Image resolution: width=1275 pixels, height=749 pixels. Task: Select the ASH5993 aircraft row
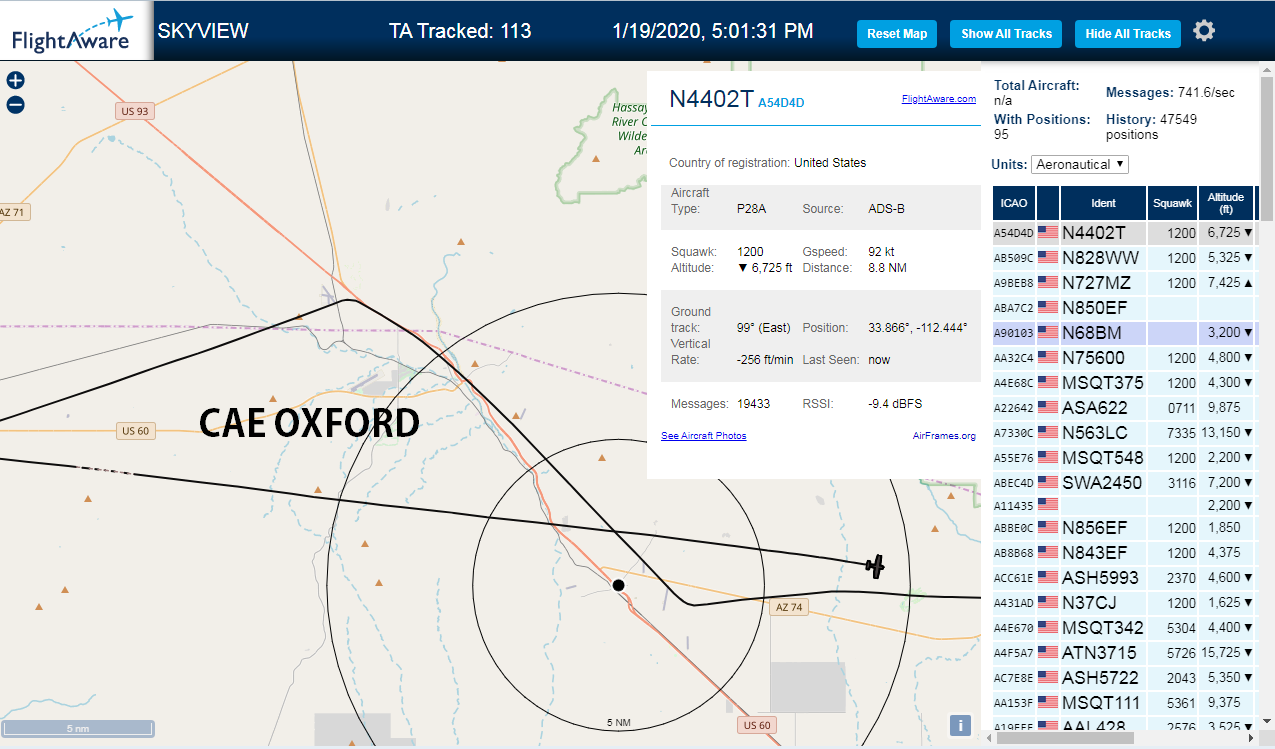coord(1125,578)
